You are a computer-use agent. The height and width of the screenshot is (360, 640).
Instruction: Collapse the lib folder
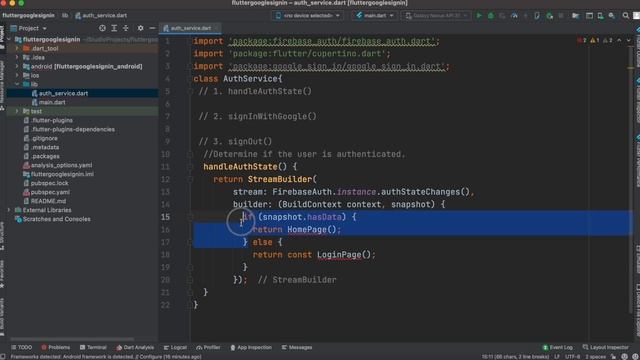click(17, 84)
